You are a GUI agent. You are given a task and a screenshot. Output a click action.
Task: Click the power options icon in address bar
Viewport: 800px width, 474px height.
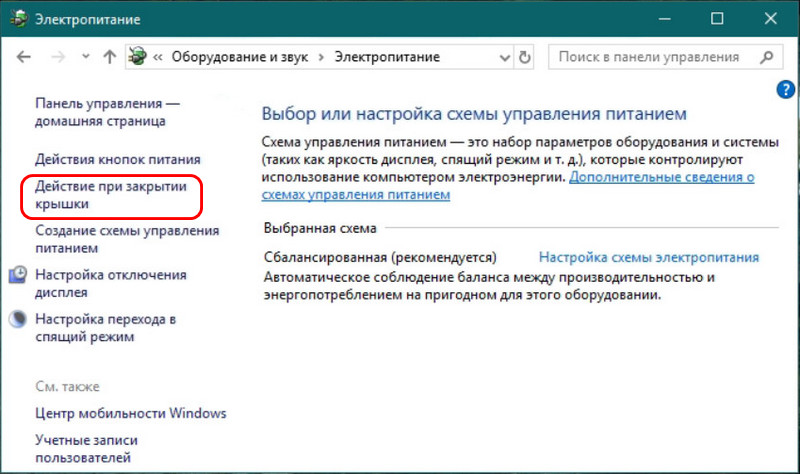click(140, 57)
